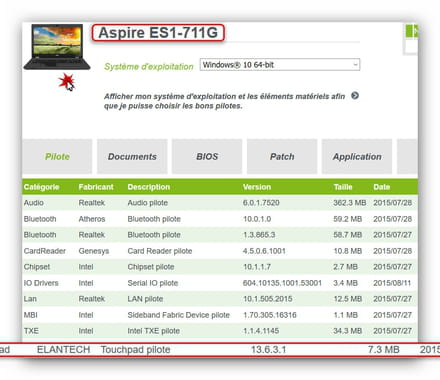Viewport: 440px width, 380px height.
Task: Click the Intel Chipset pilote entry
Action: pyautogui.click(x=220, y=267)
